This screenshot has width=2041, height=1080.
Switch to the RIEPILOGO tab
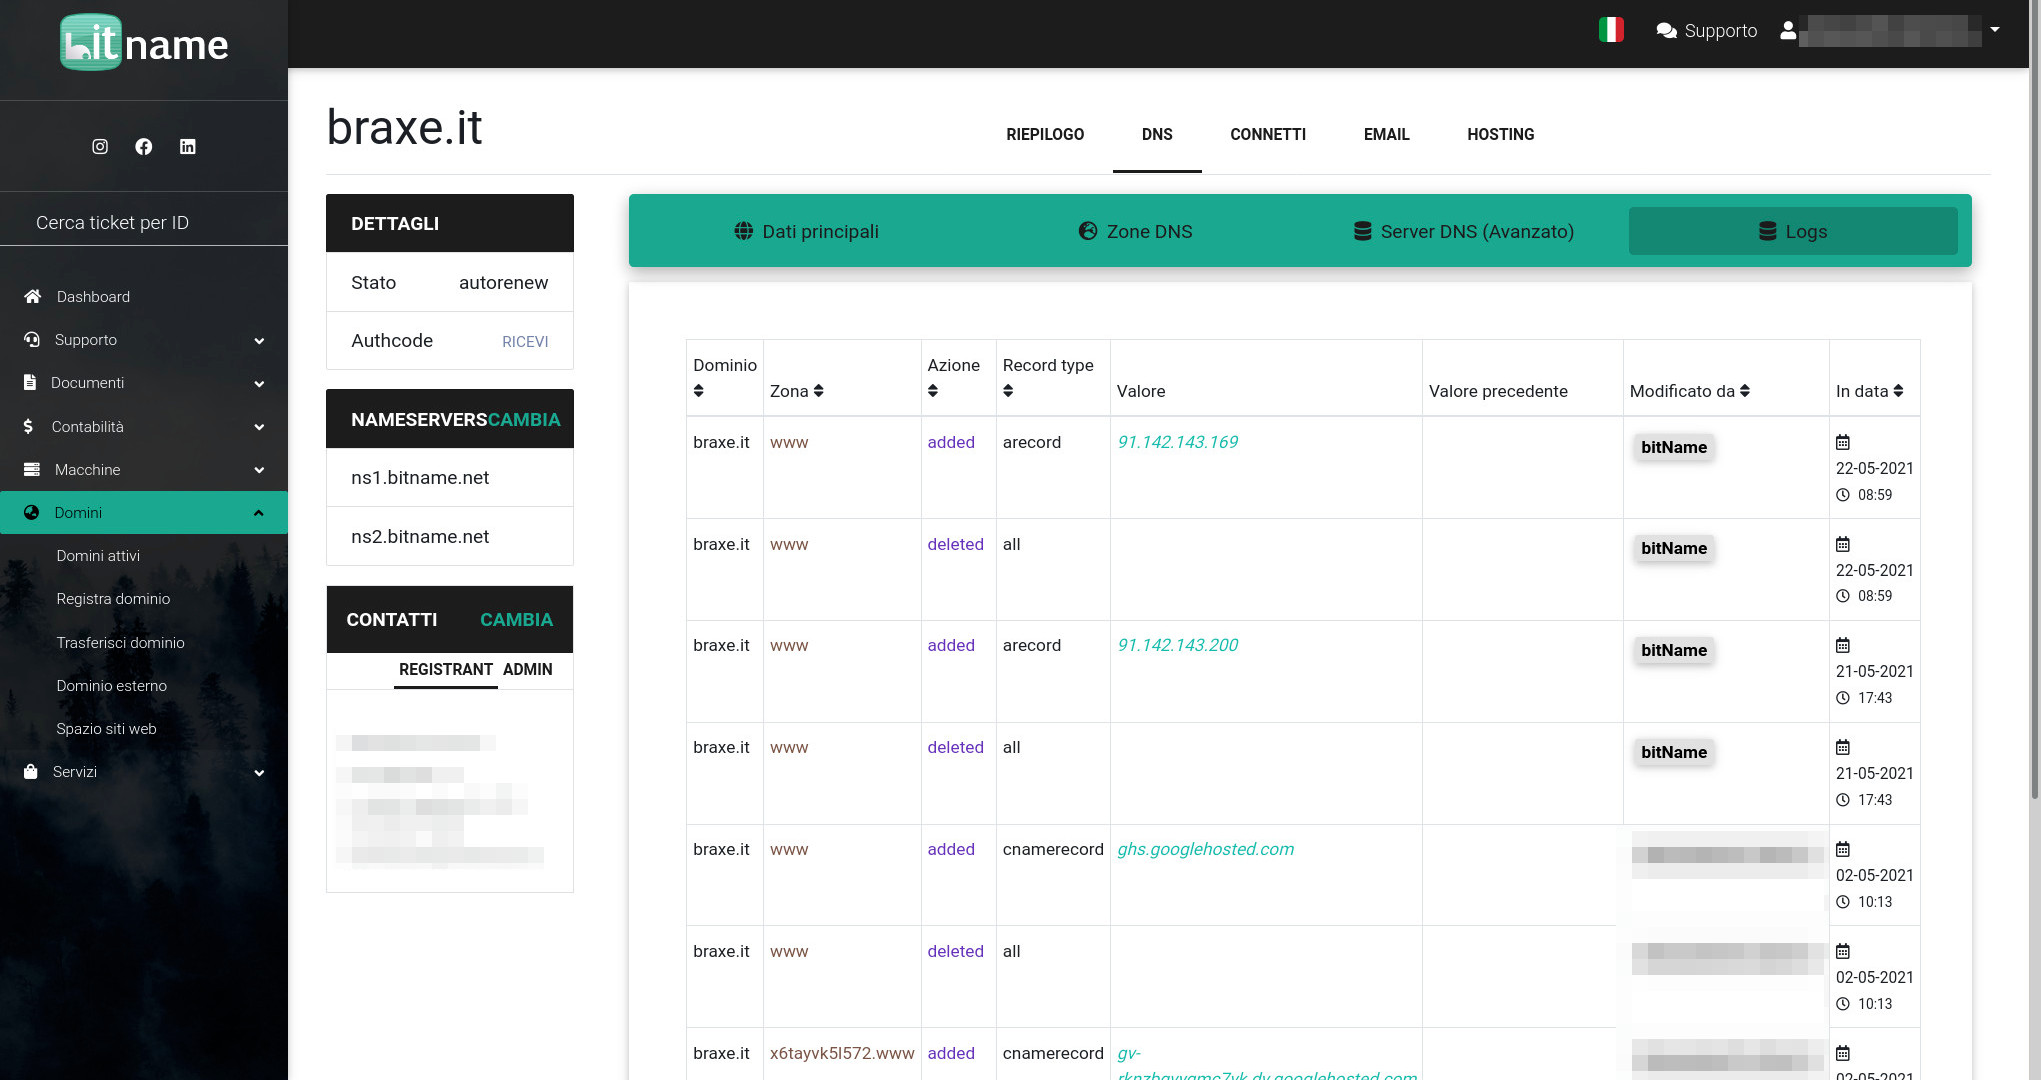1045,134
